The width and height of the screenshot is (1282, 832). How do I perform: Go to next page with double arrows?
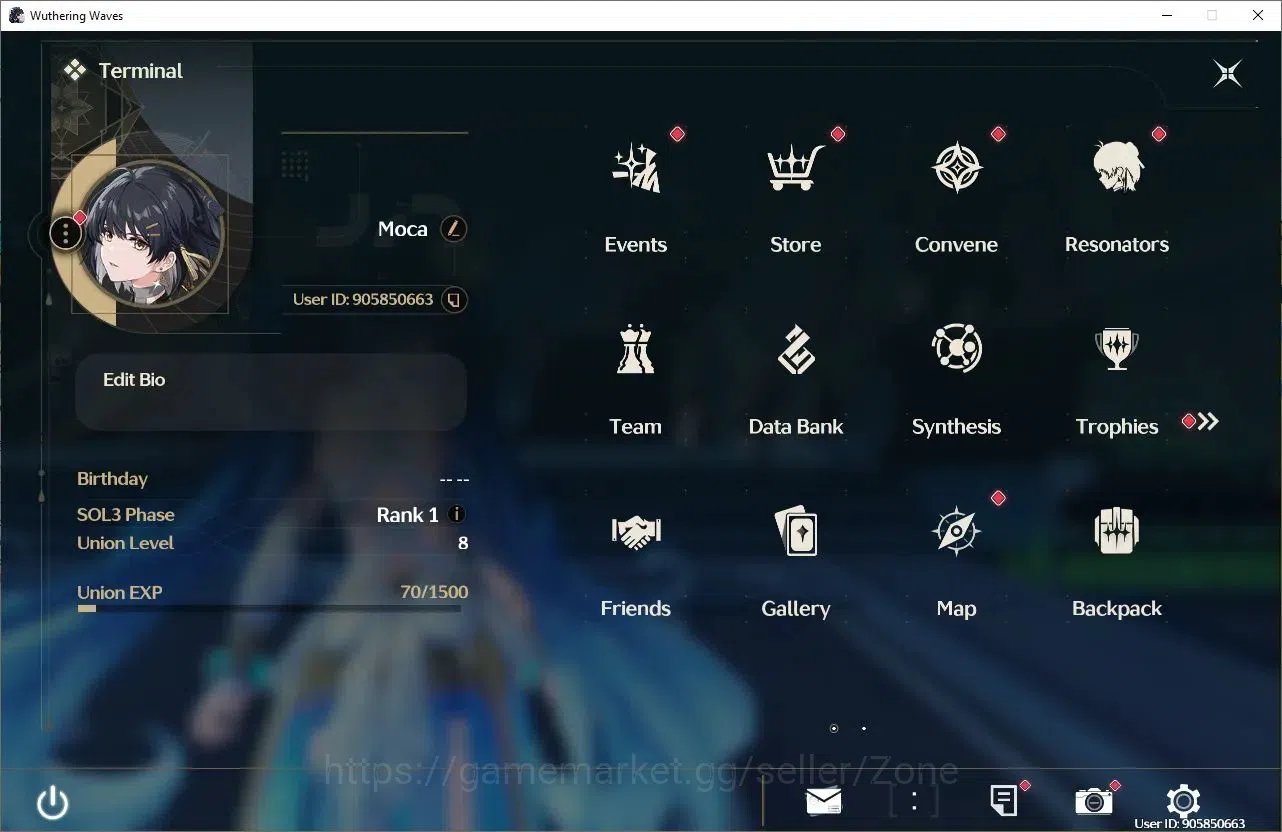click(x=1209, y=421)
